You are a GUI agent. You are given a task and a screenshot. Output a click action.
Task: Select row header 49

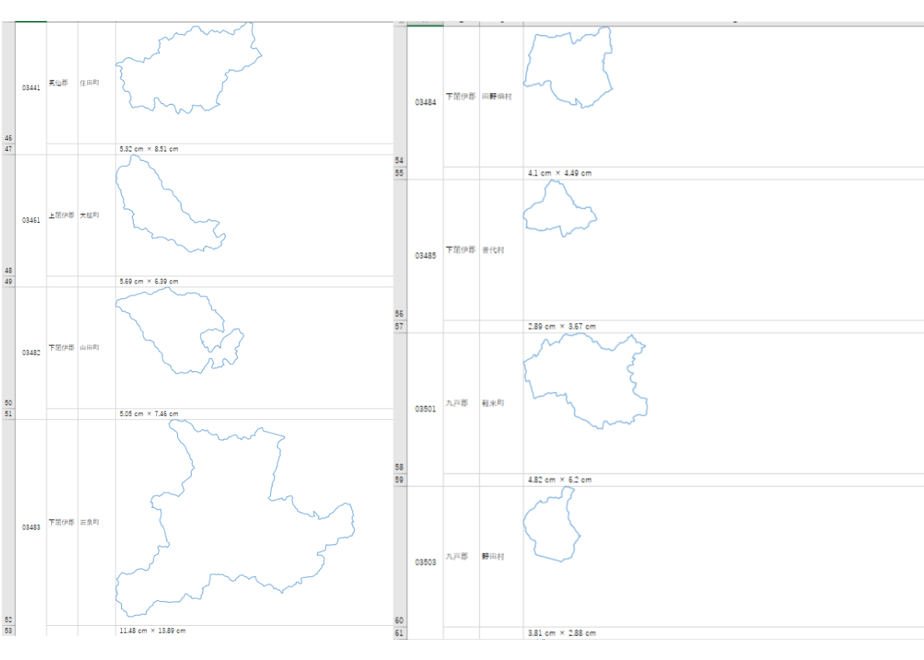8,282
